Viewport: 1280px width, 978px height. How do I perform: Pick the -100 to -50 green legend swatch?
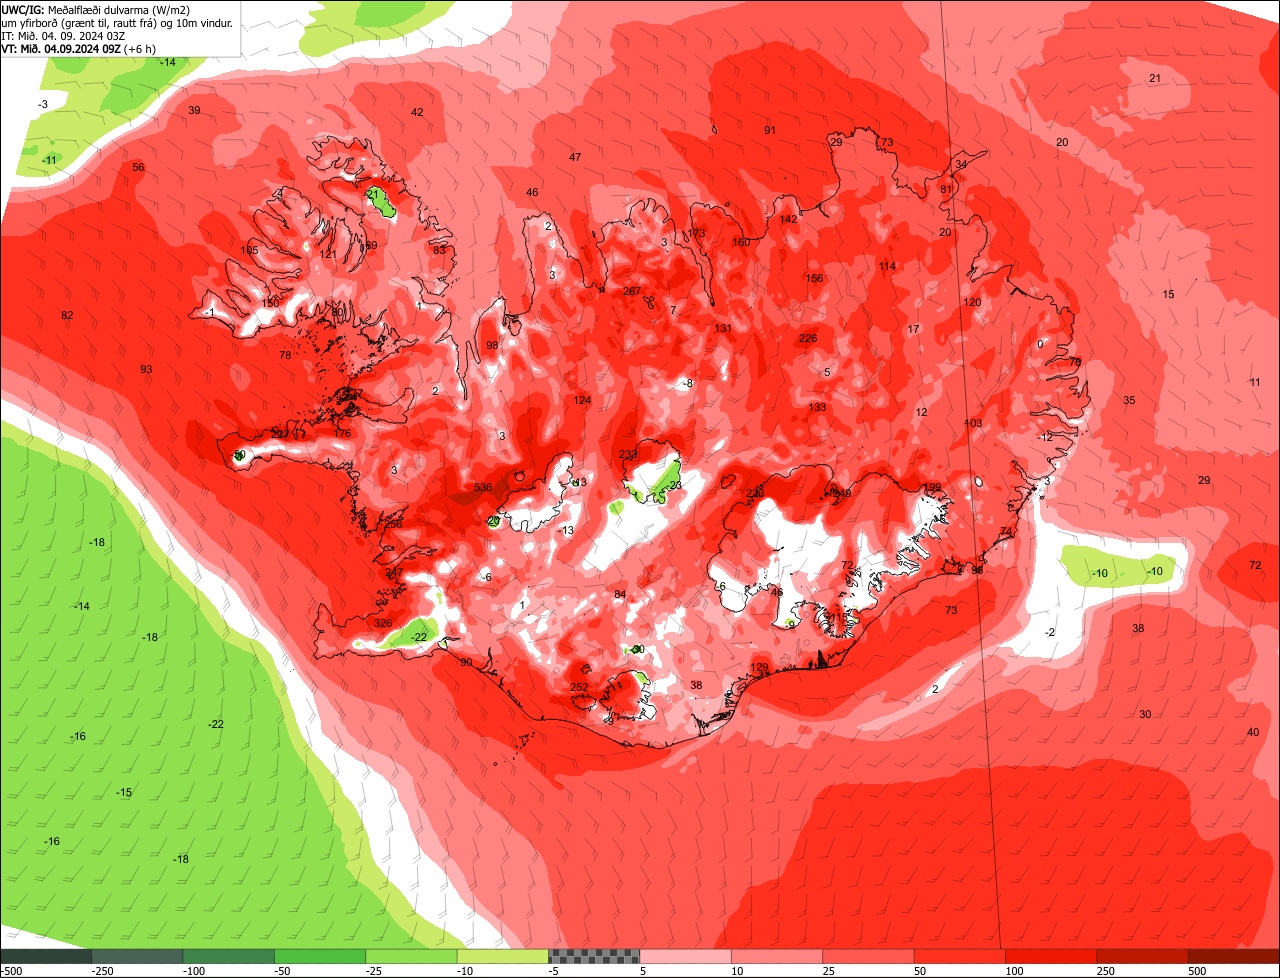229,957
